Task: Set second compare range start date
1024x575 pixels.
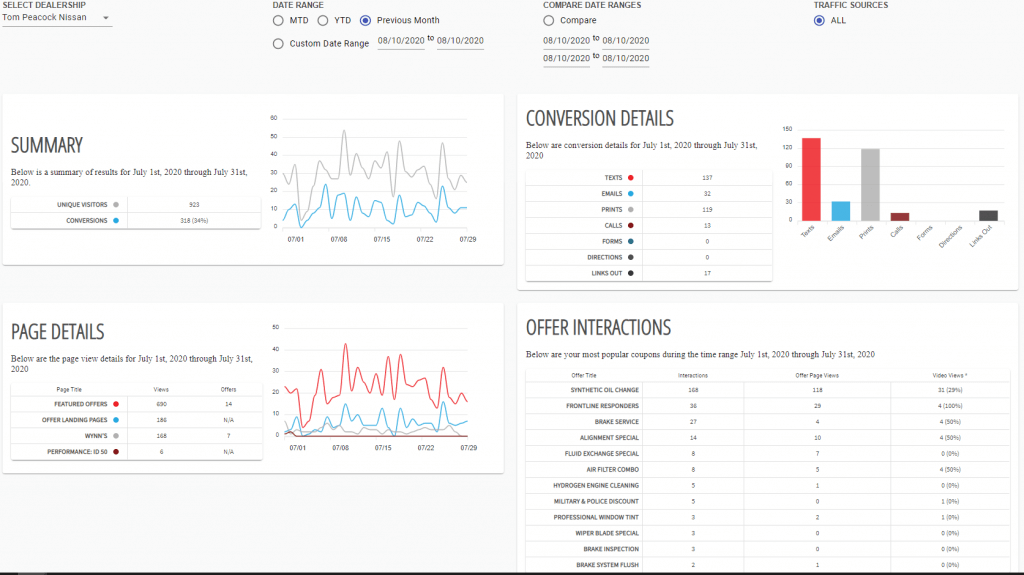Action: point(566,58)
